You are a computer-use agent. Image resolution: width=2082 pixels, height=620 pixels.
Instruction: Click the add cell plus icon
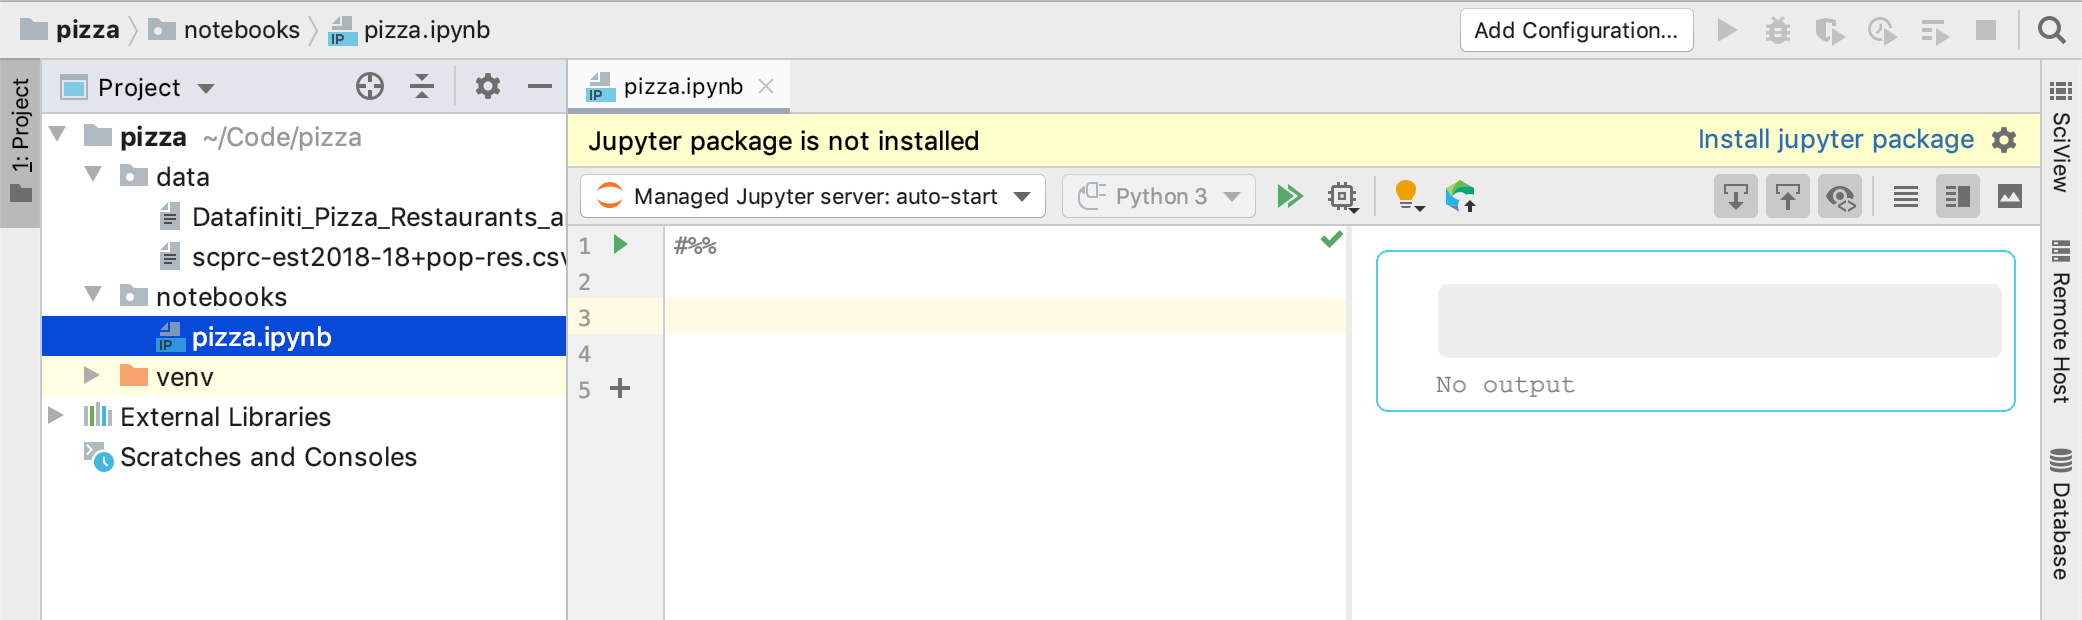click(x=620, y=389)
